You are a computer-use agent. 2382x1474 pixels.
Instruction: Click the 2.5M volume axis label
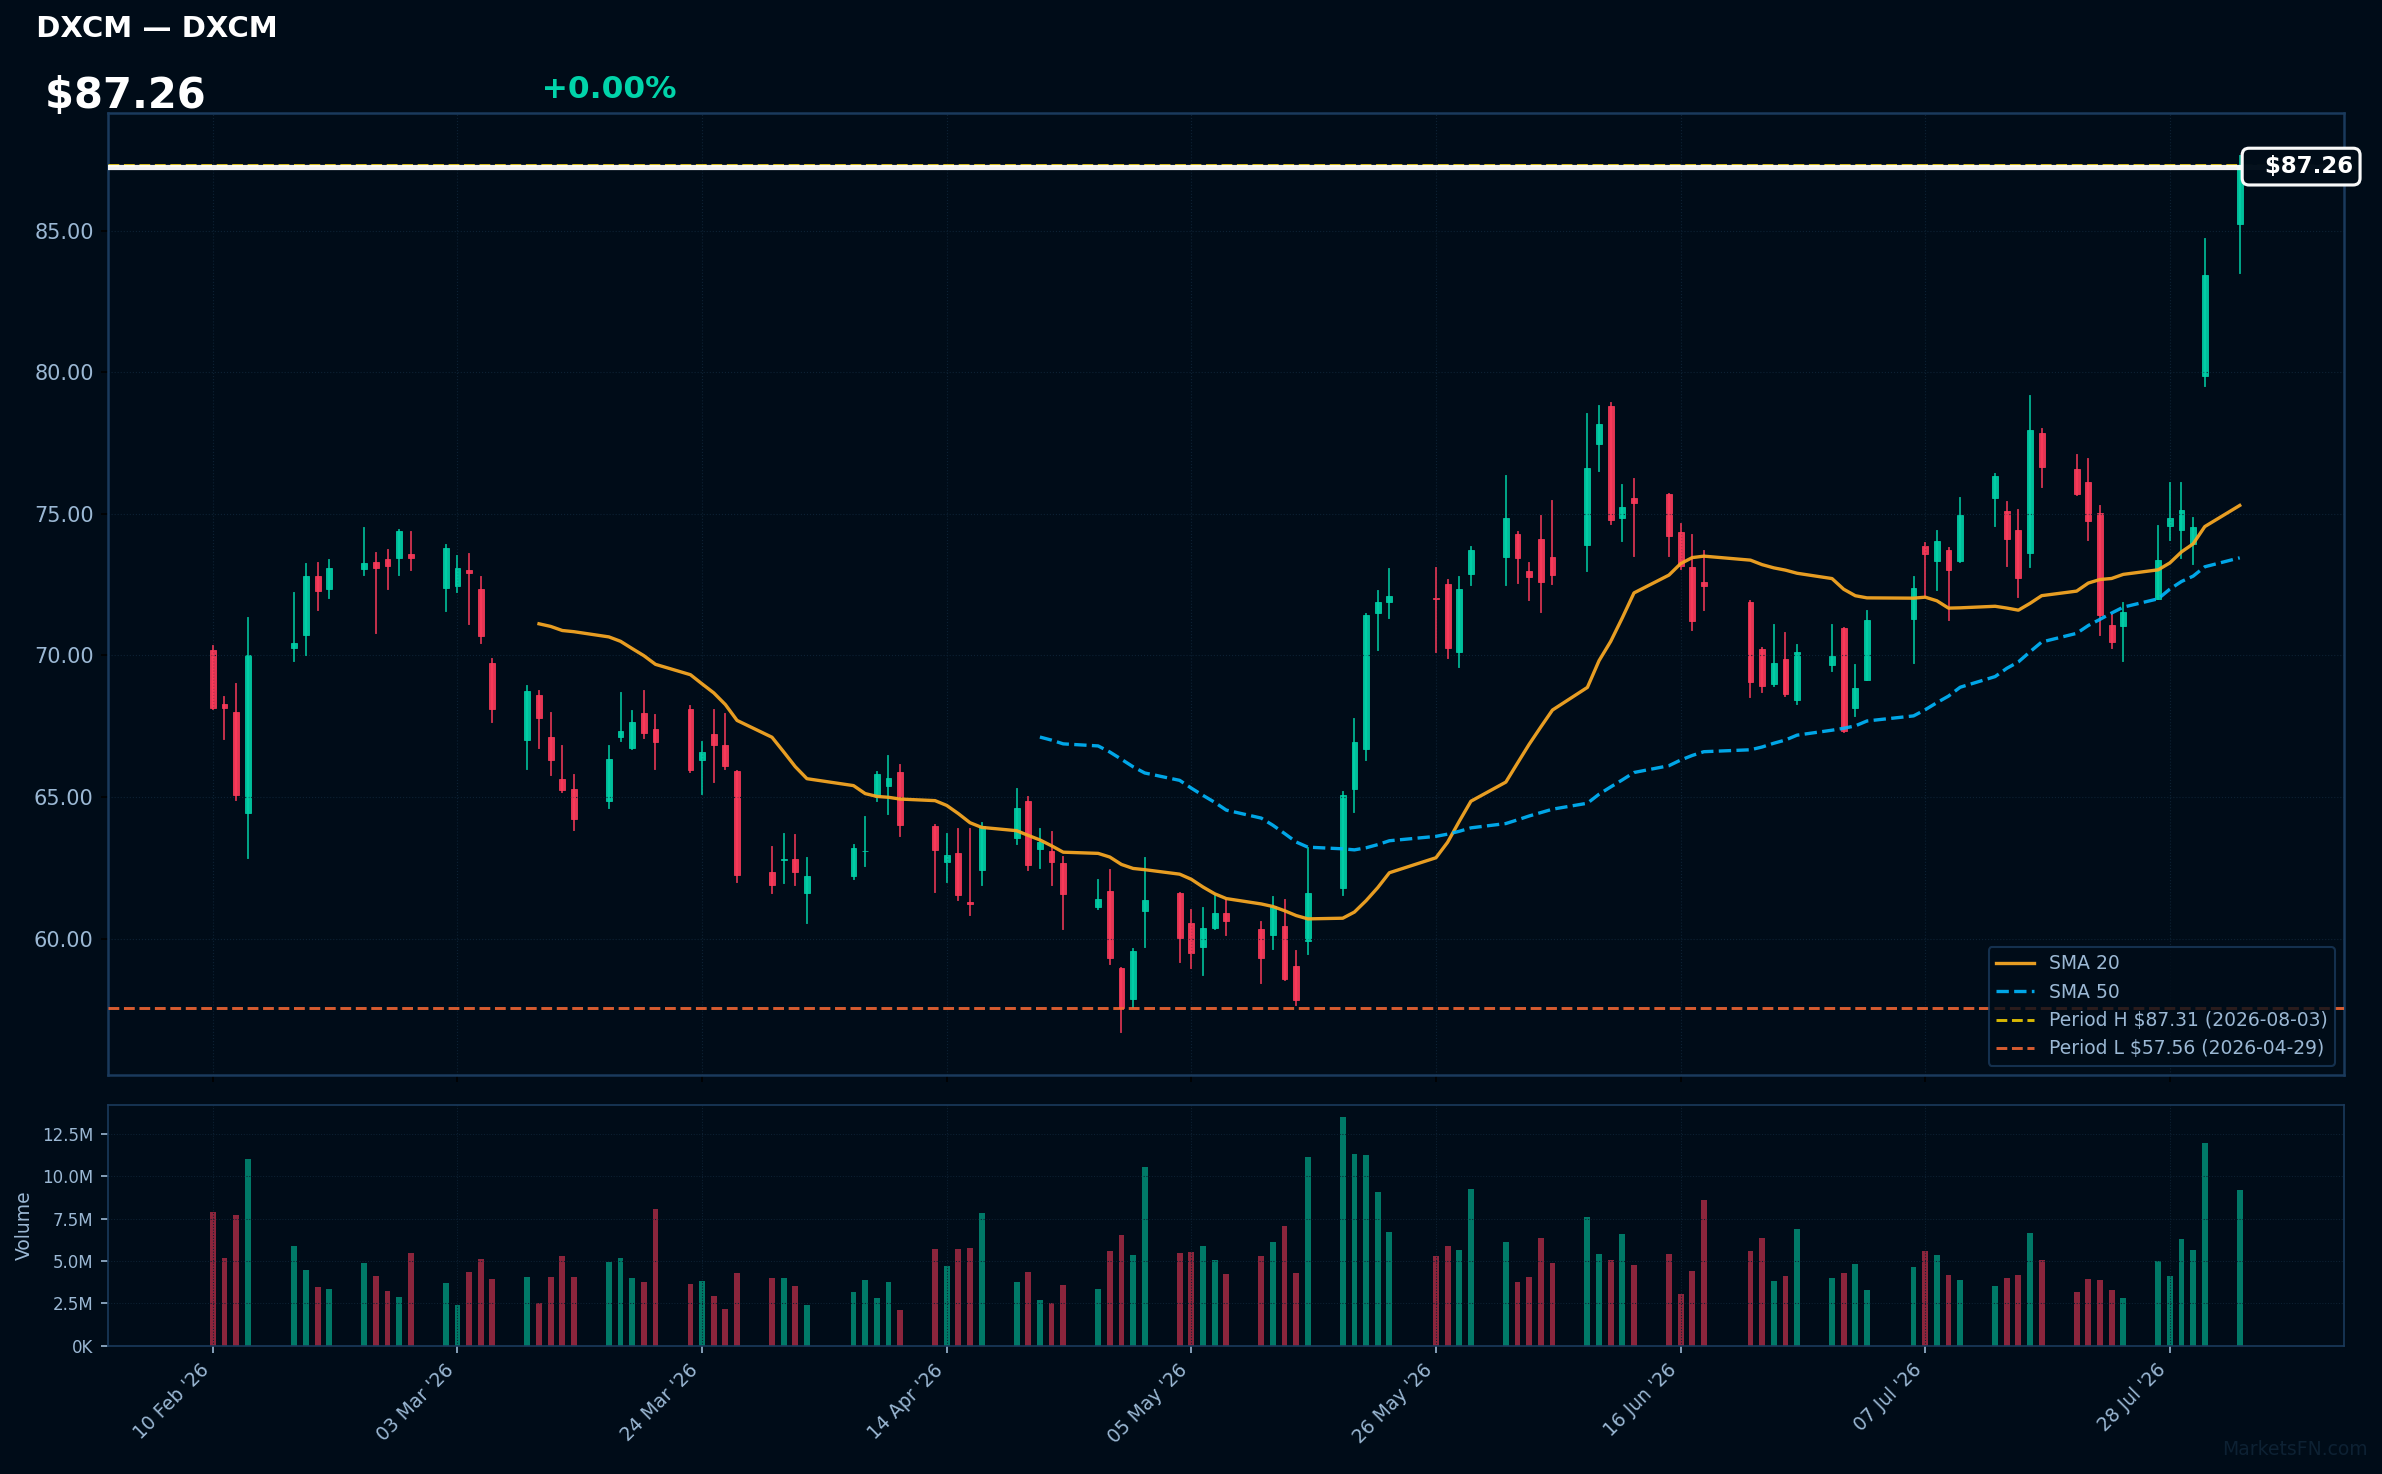[x=73, y=1304]
